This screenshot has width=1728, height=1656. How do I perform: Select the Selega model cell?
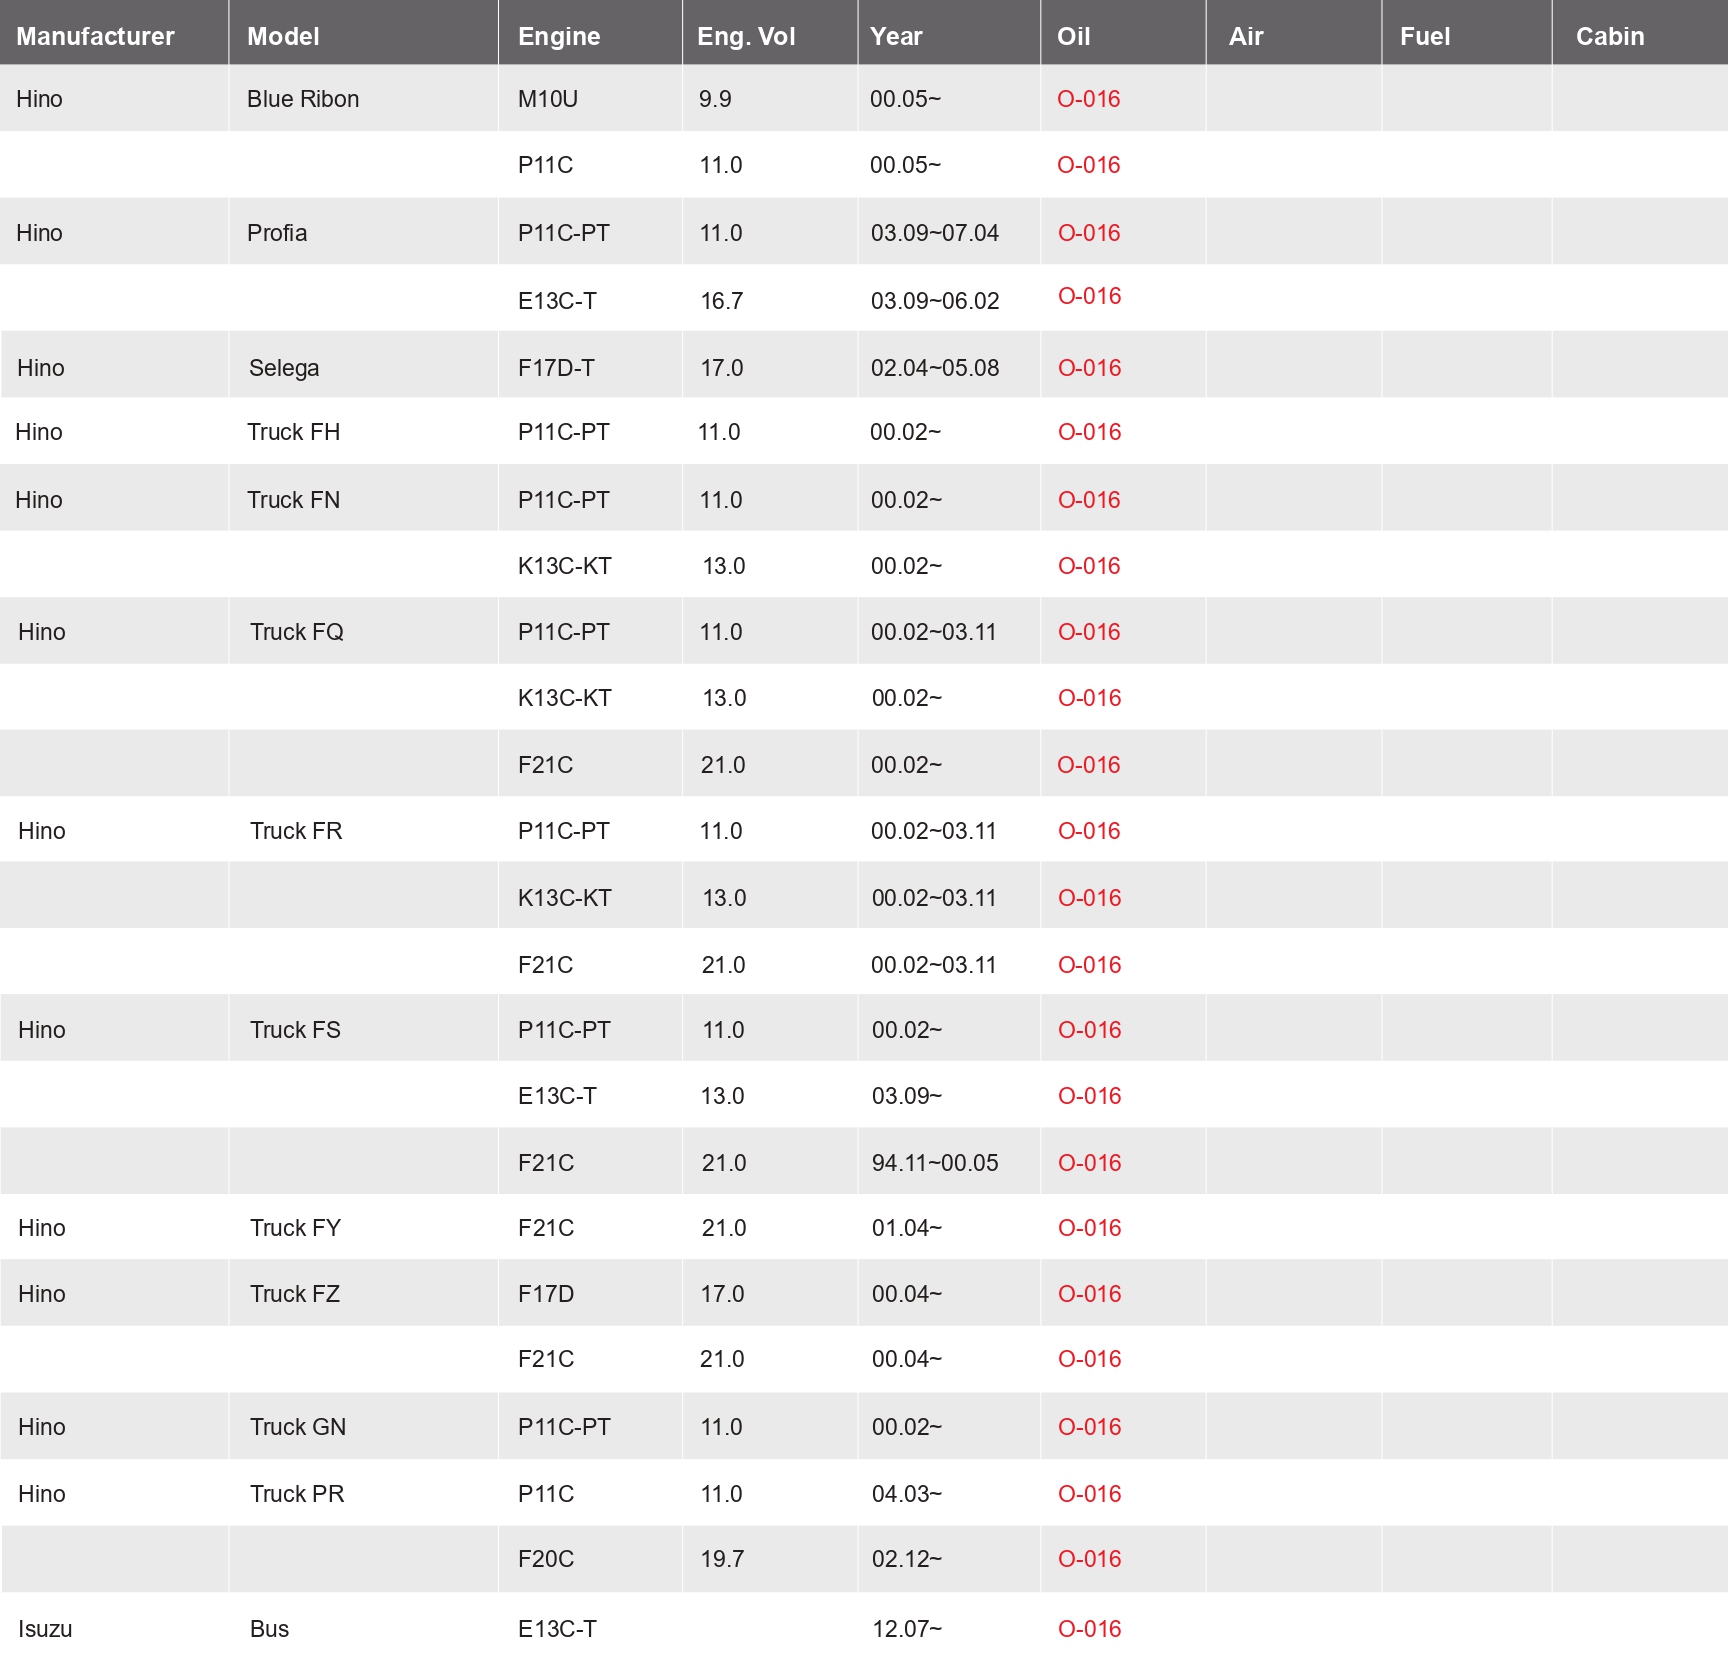pyautogui.click(x=284, y=368)
